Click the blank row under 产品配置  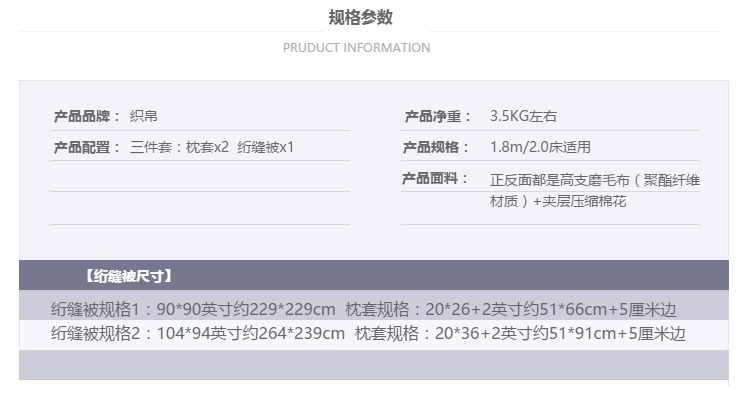coord(199,177)
